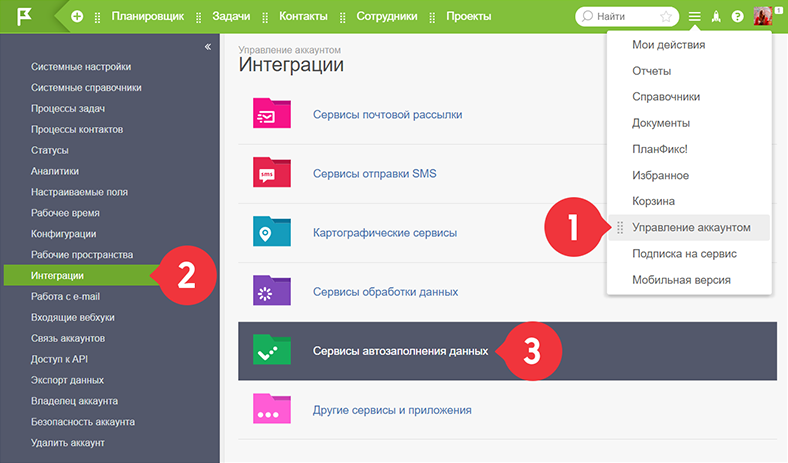Open Аналитики in sidebar
788x463 pixels.
pos(54,171)
